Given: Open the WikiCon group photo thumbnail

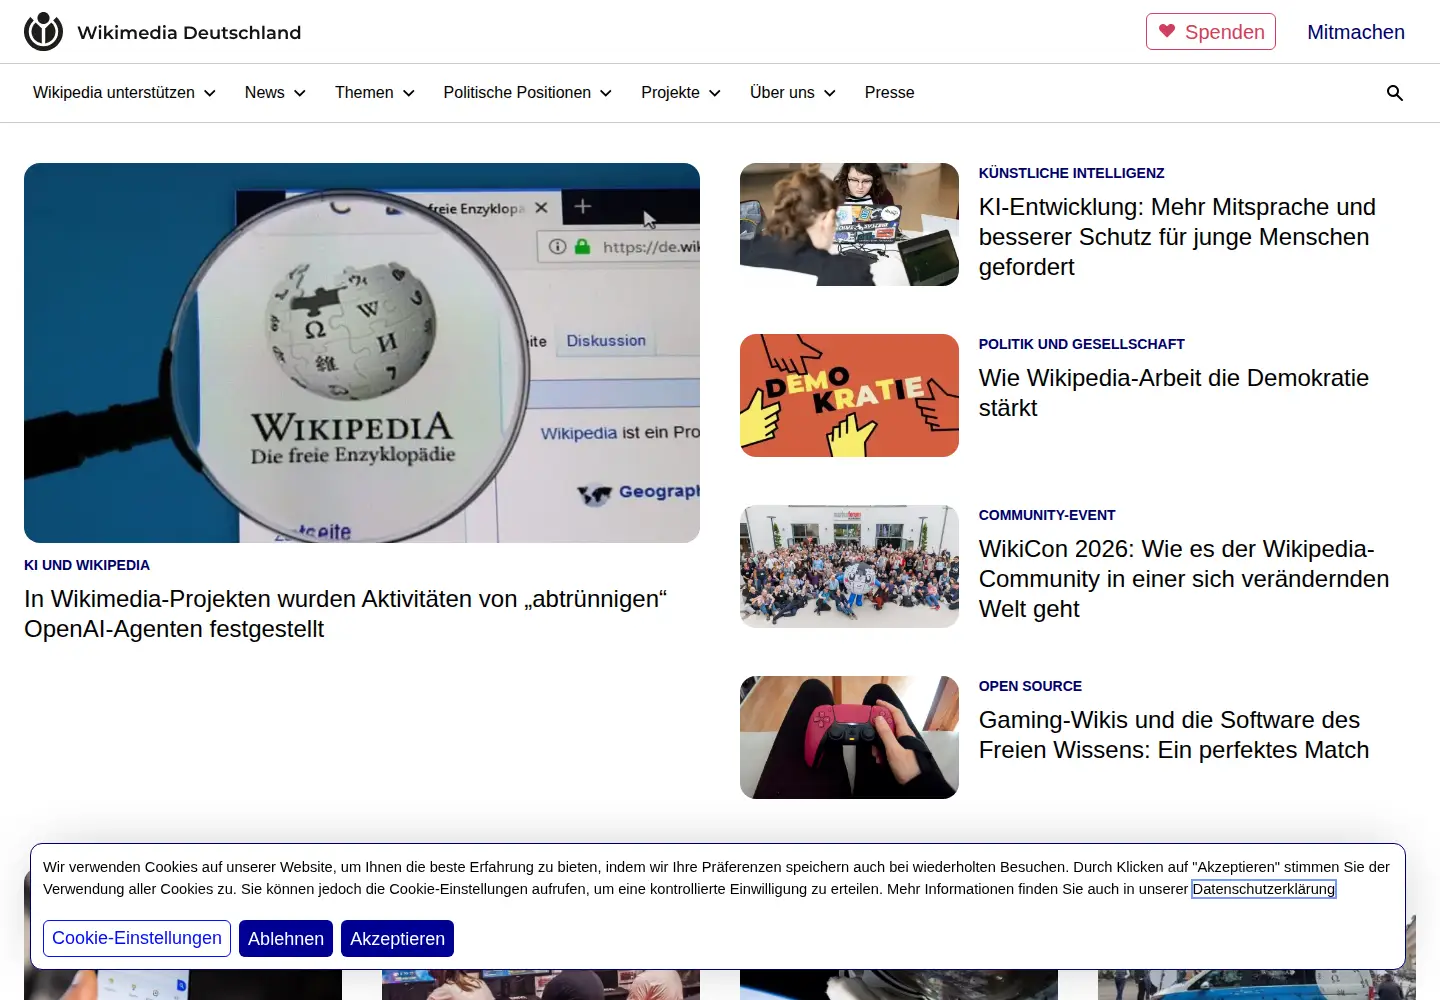Looking at the screenshot, I should [x=849, y=567].
